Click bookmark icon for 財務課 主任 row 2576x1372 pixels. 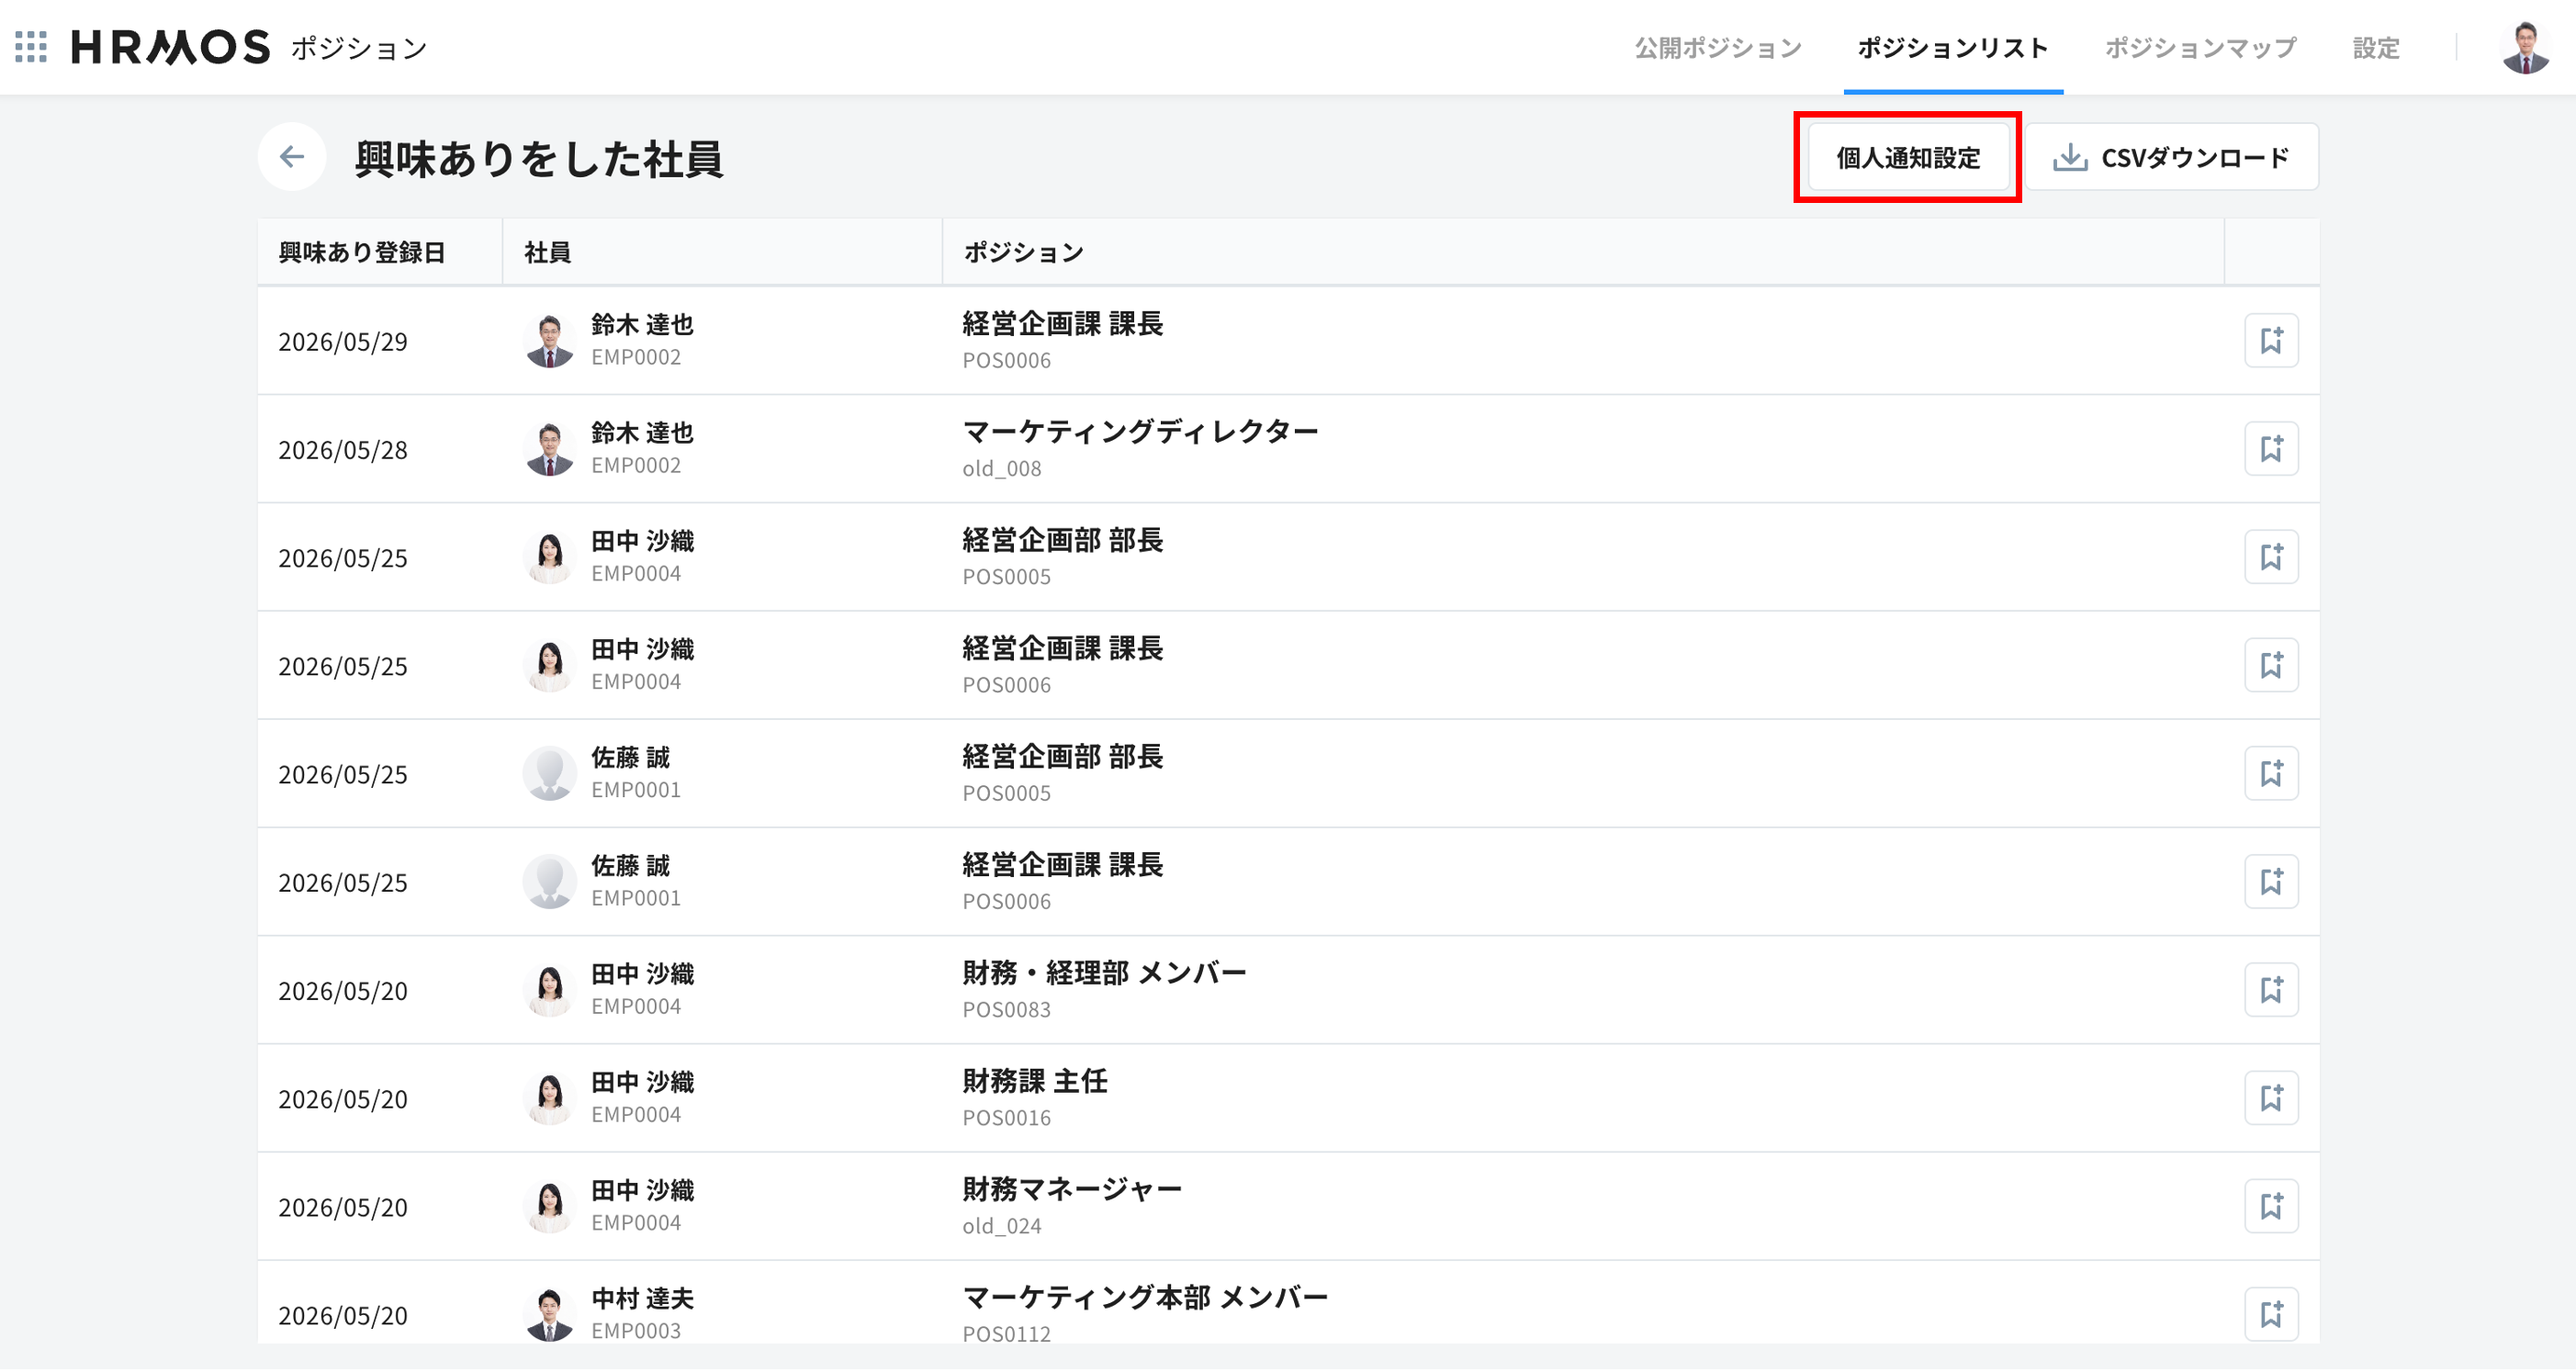pyautogui.click(x=2271, y=1099)
